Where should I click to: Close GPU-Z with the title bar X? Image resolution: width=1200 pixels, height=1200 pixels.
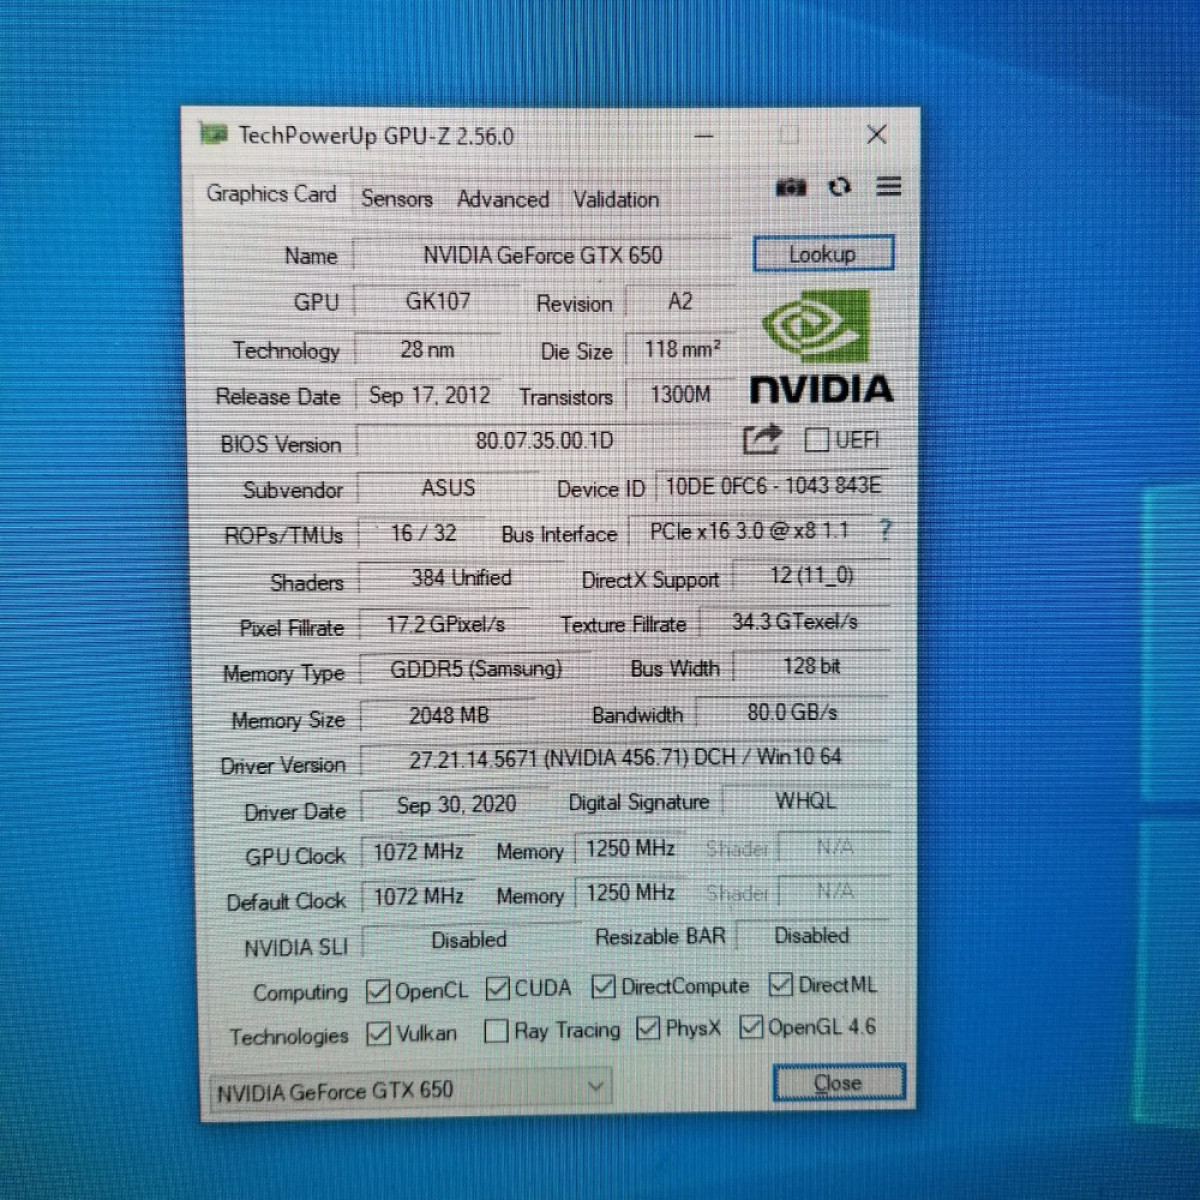pos(877,135)
